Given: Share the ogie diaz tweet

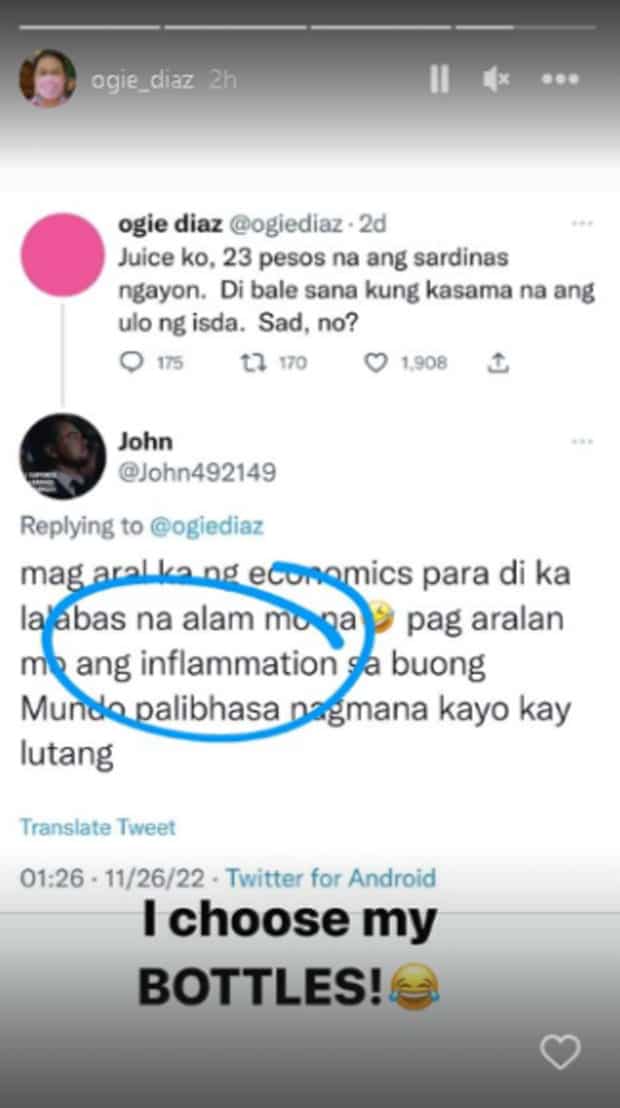Looking at the screenshot, I should pyautogui.click(x=498, y=363).
